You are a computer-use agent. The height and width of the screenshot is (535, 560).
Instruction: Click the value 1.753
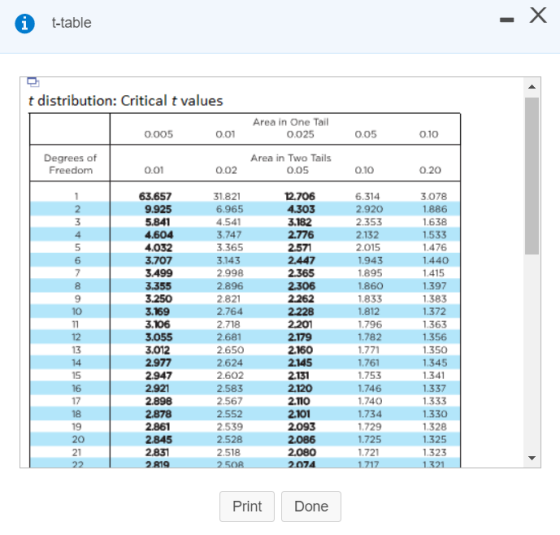pos(370,376)
